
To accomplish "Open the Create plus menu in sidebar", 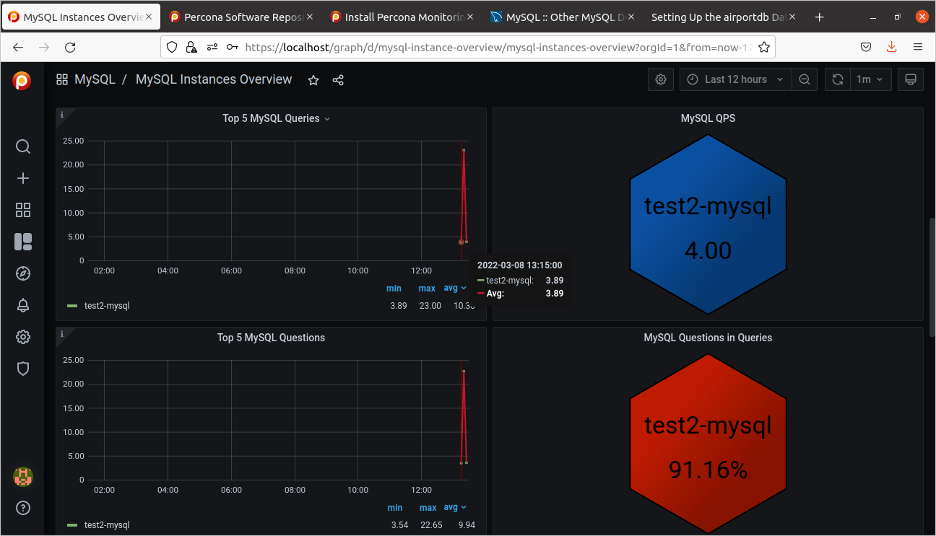I will point(23,178).
